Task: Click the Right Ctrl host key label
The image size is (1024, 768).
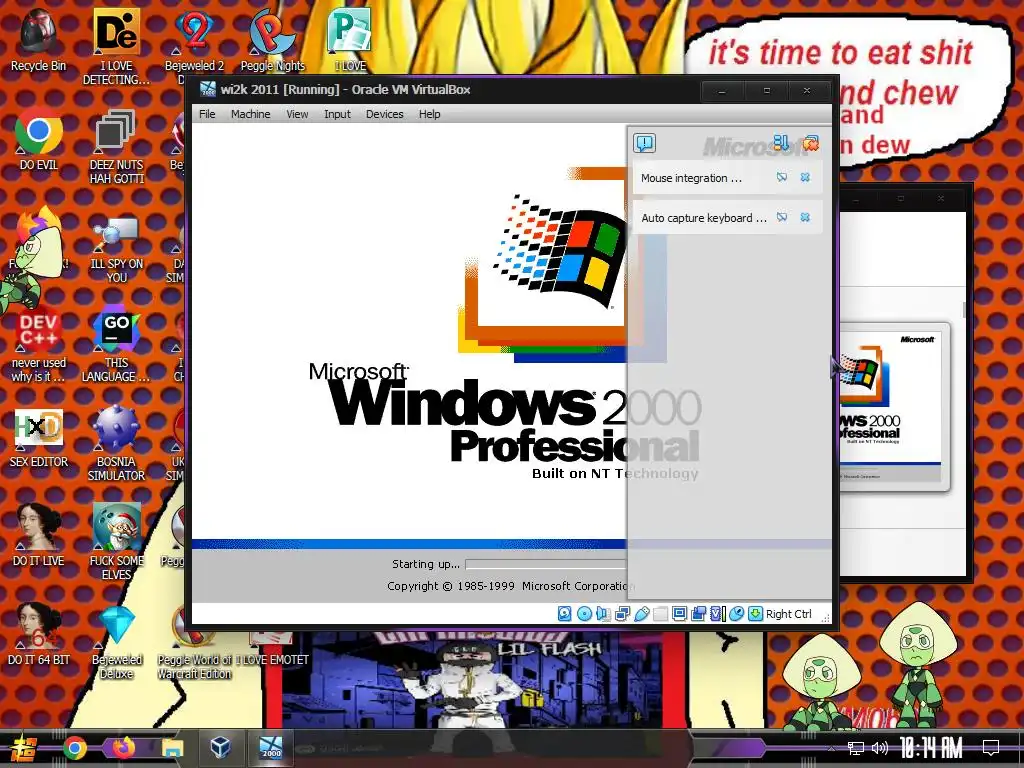Action: pos(788,614)
